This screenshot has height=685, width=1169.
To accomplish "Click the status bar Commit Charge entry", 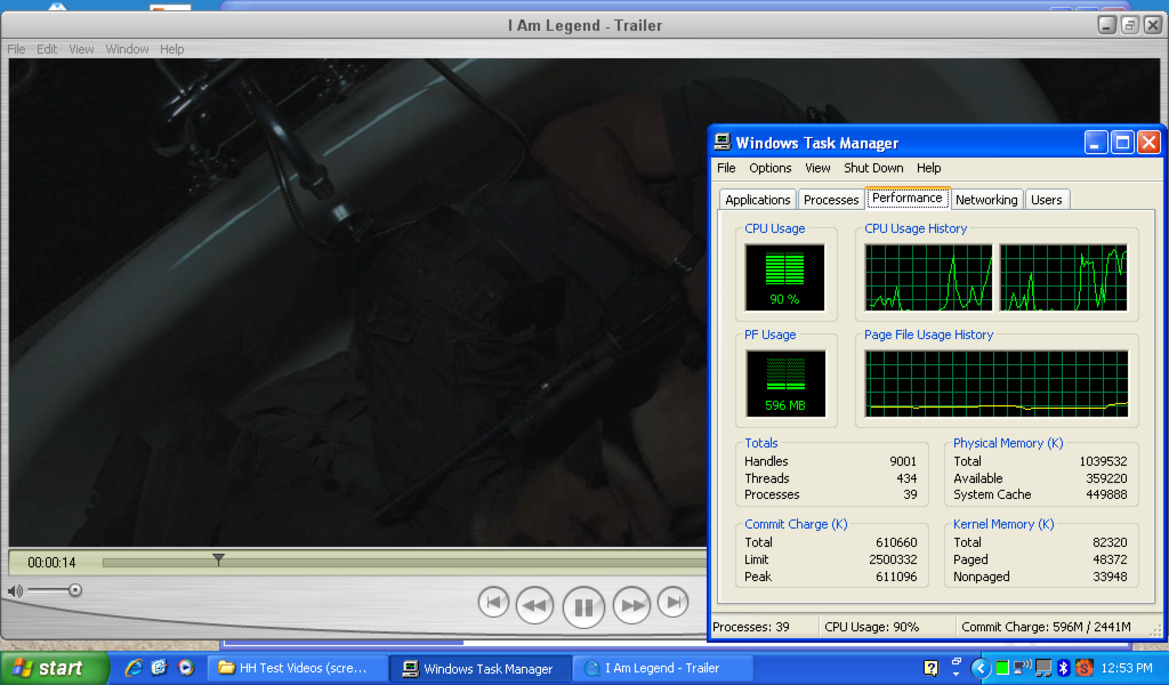I will tap(1046, 627).
